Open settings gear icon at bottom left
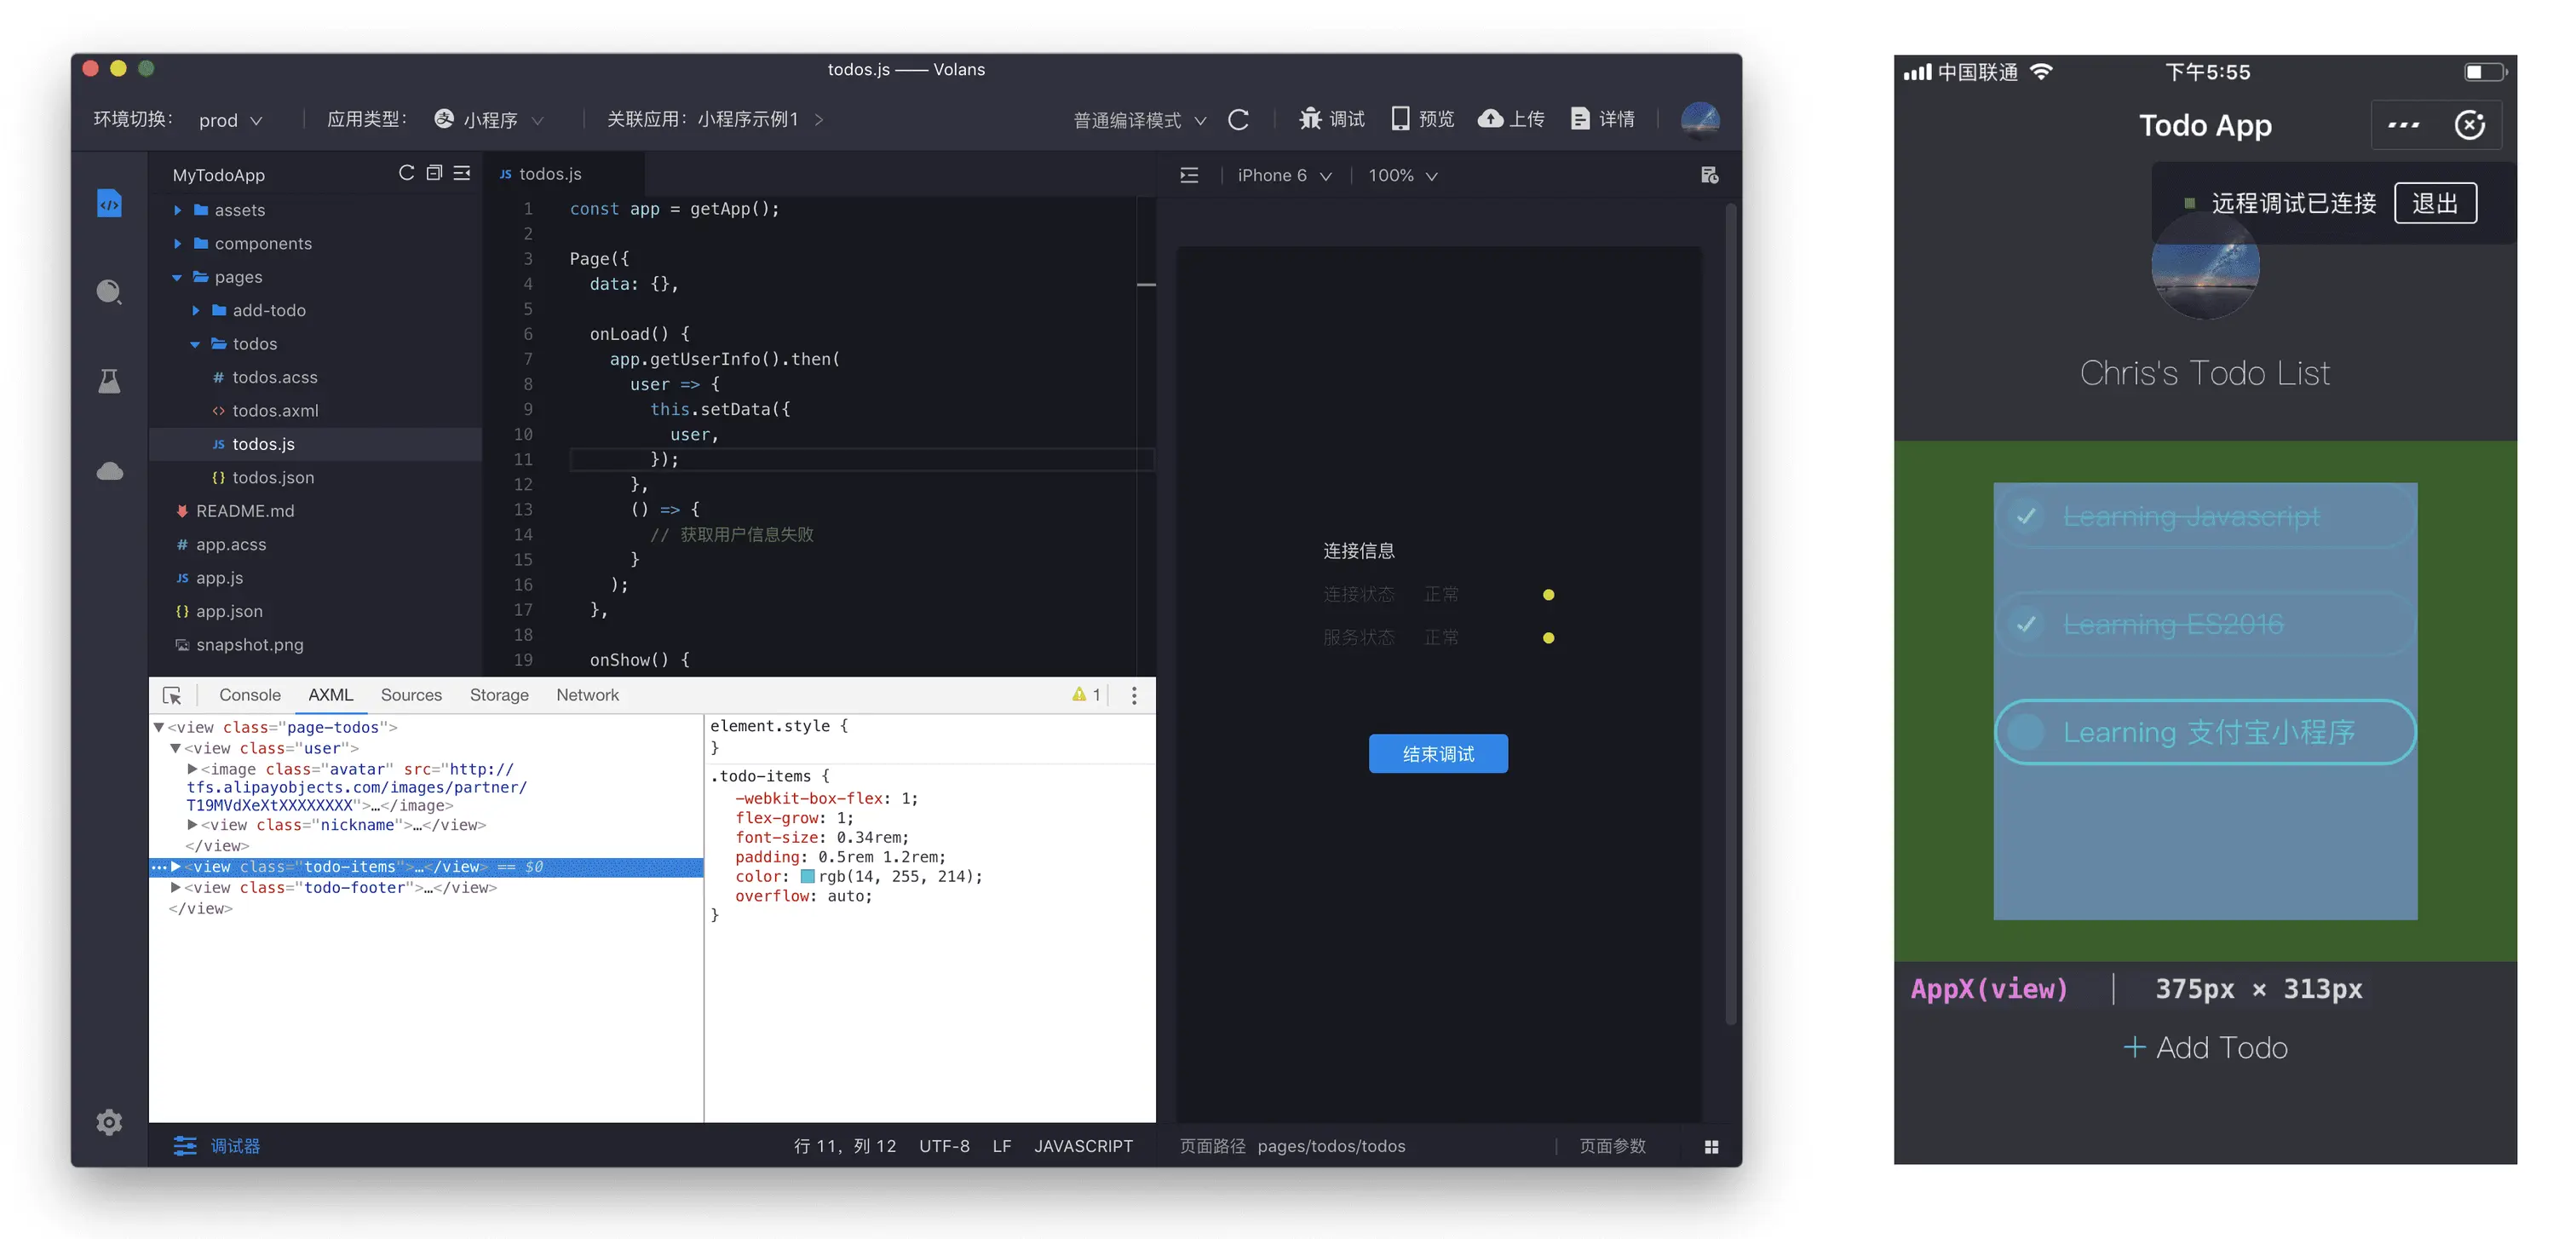 [x=109, y=1122]
